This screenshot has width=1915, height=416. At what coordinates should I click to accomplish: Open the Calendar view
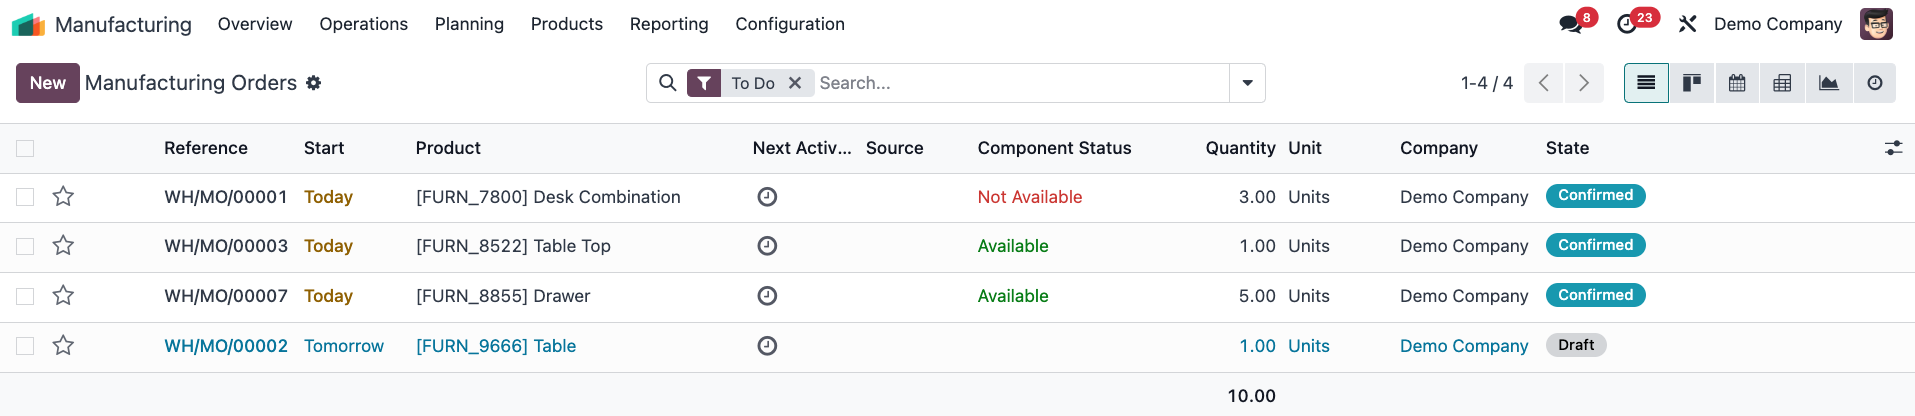(1737, 83)
